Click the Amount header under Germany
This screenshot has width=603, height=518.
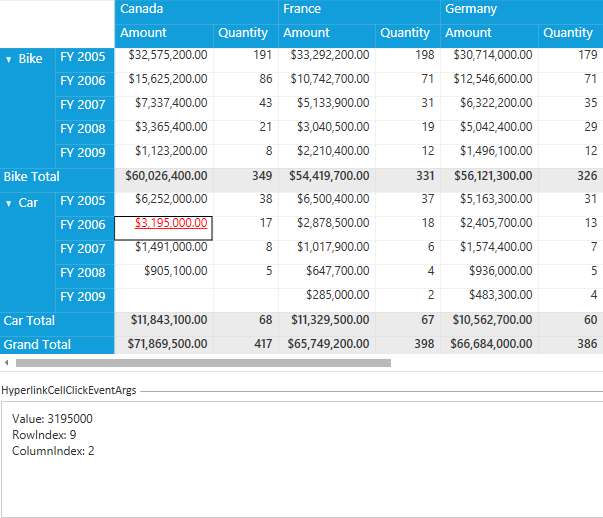489,36
